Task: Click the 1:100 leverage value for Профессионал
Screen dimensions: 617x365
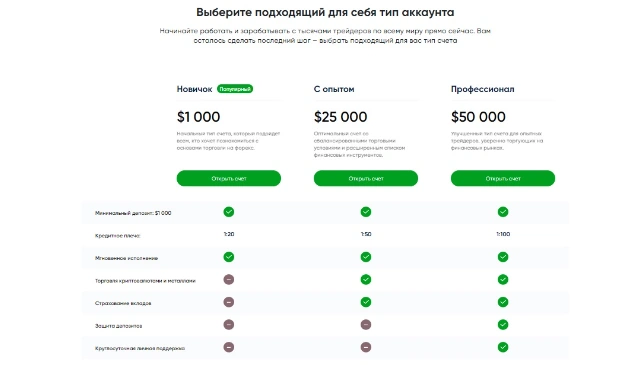Action: coord(503,234)
